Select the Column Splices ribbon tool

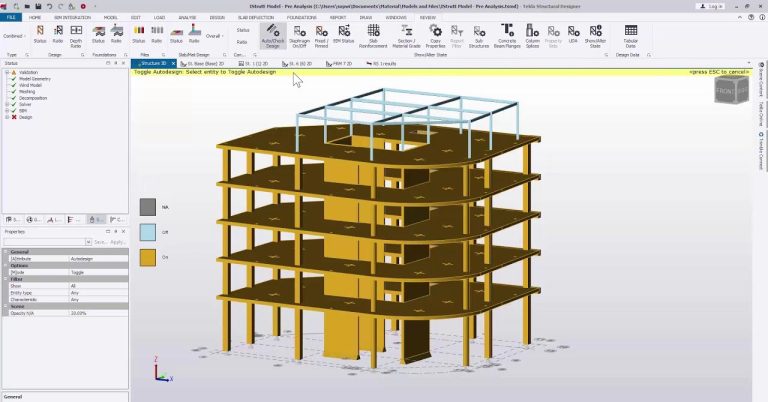pyautogui.click(x=532, y=36)
